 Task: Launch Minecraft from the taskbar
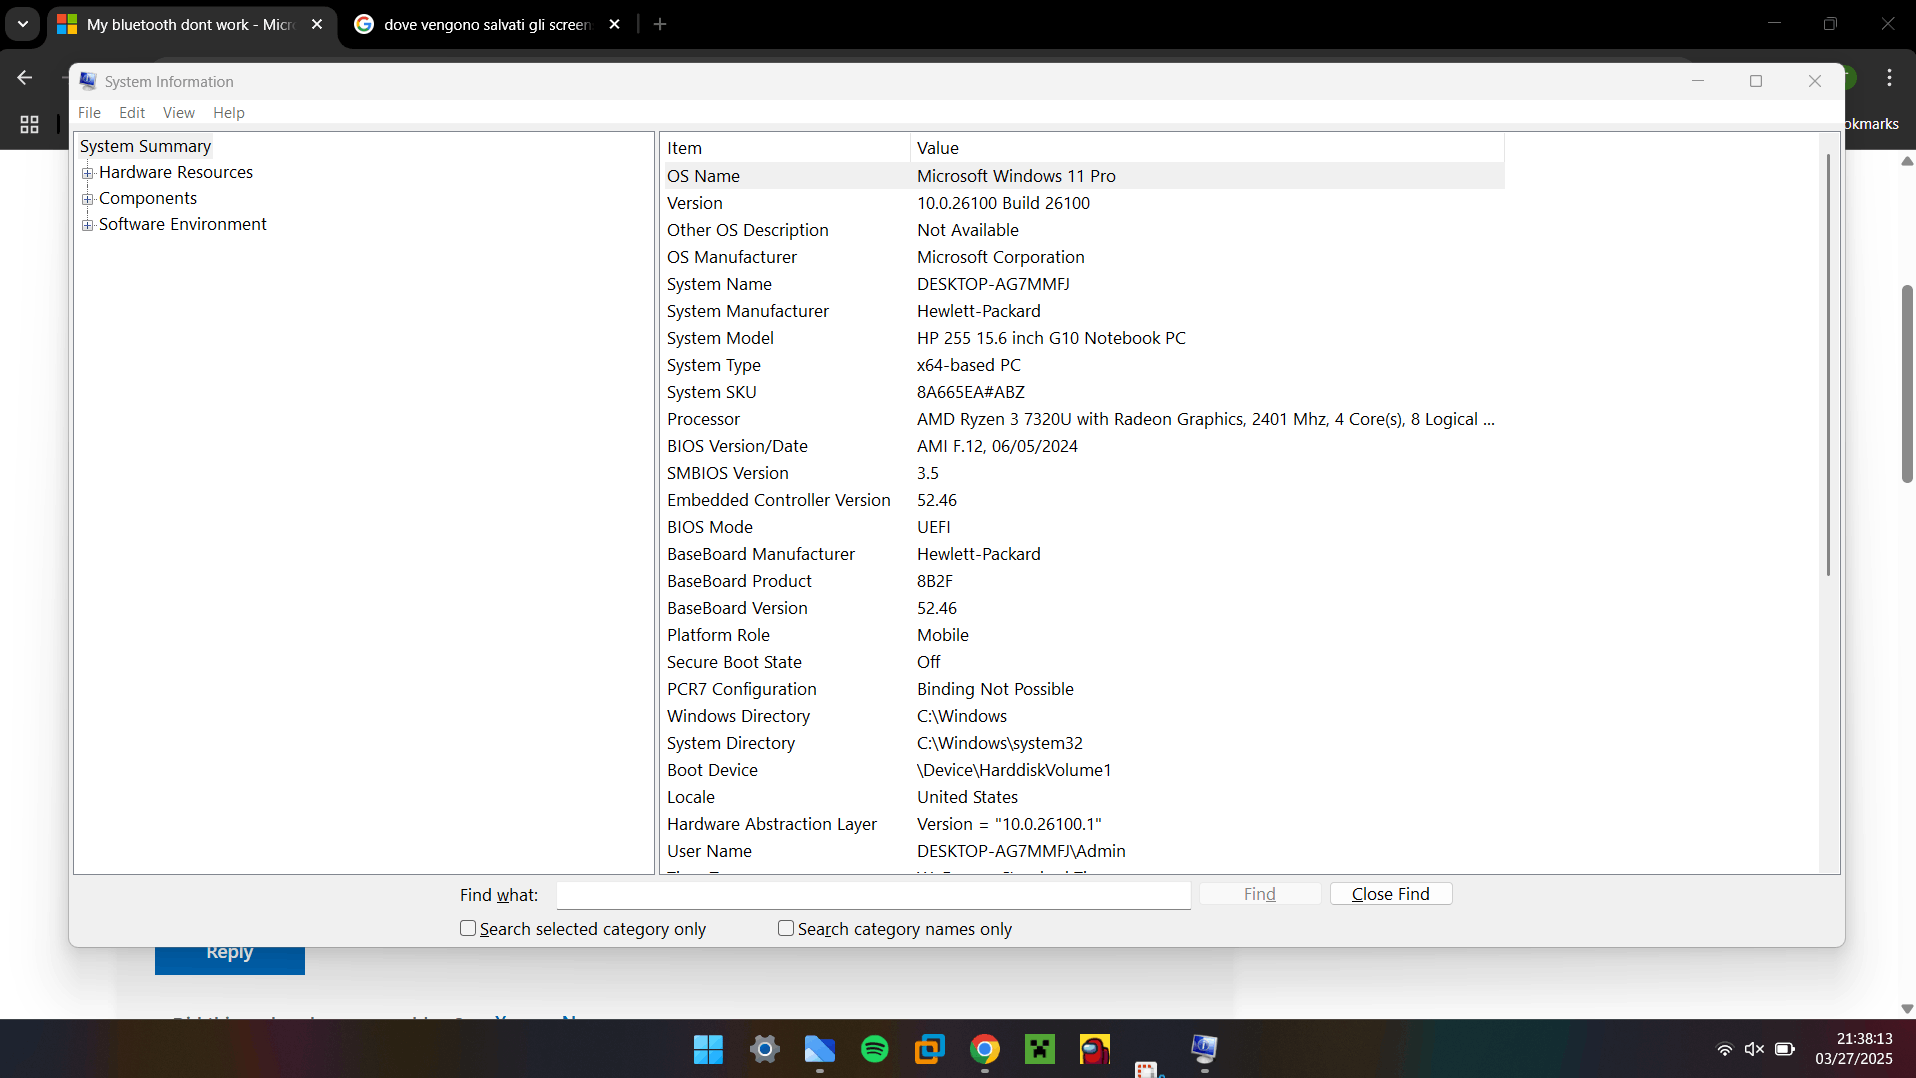click(x=1040, y=1049)
